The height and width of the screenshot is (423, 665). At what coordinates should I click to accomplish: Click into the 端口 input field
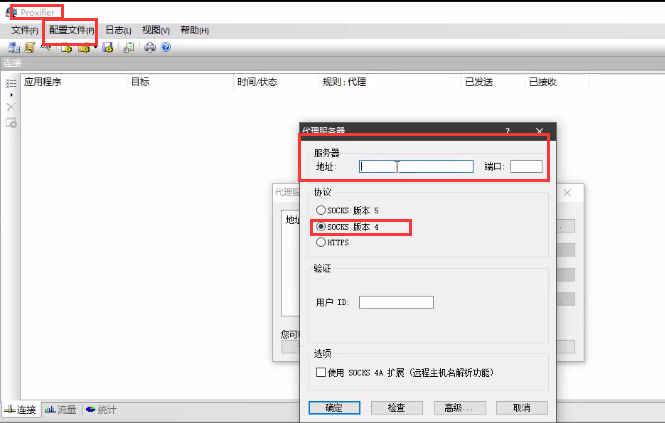point(526,167)
